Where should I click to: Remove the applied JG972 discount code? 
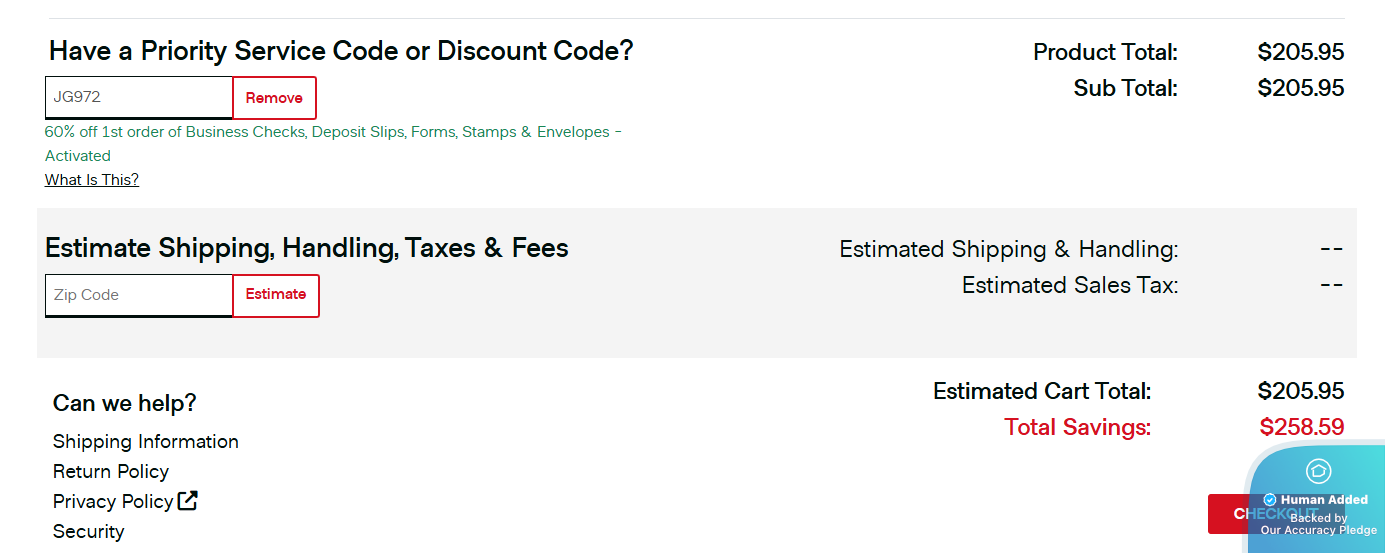(274, 98)
